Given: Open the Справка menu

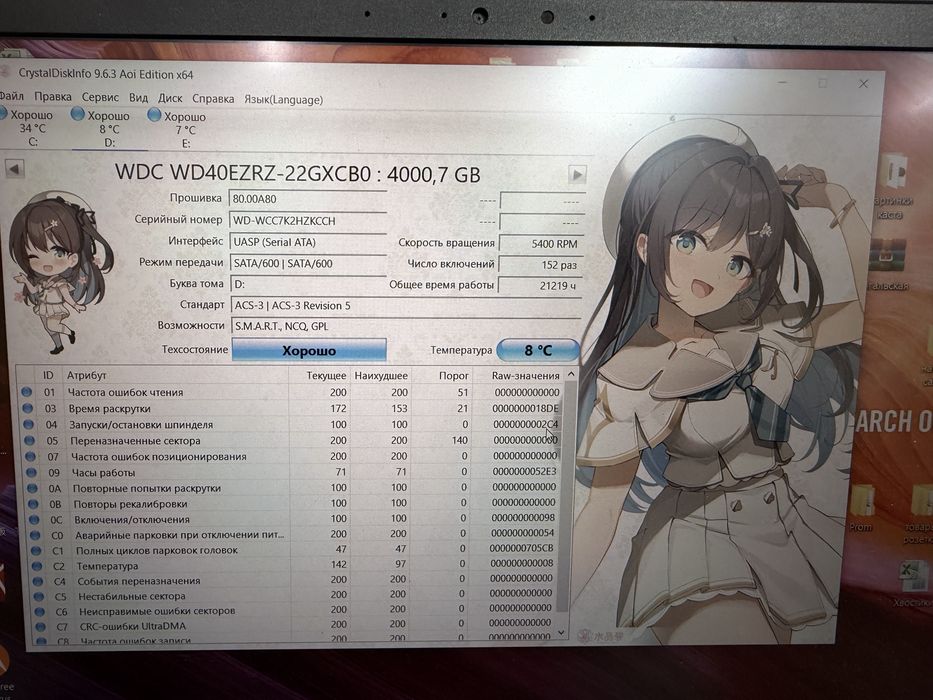Looking at the screenshot, I should tap(213, 99).
